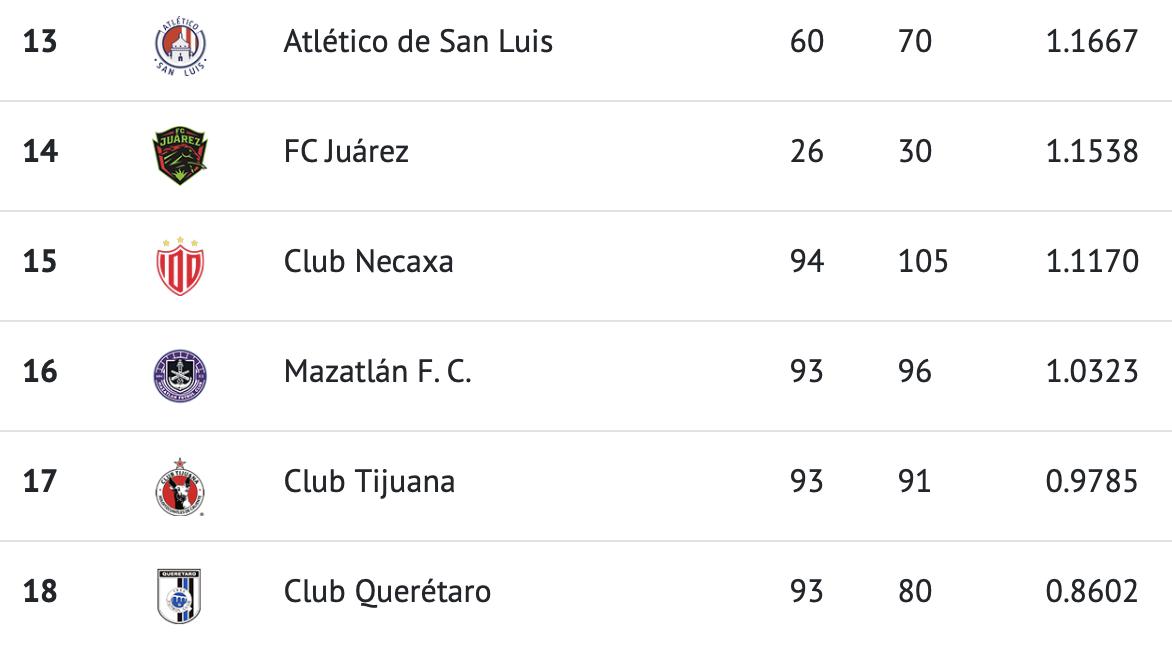
Task: Open the Atlético de San Luis team link
Action: [x=418, y=42]
